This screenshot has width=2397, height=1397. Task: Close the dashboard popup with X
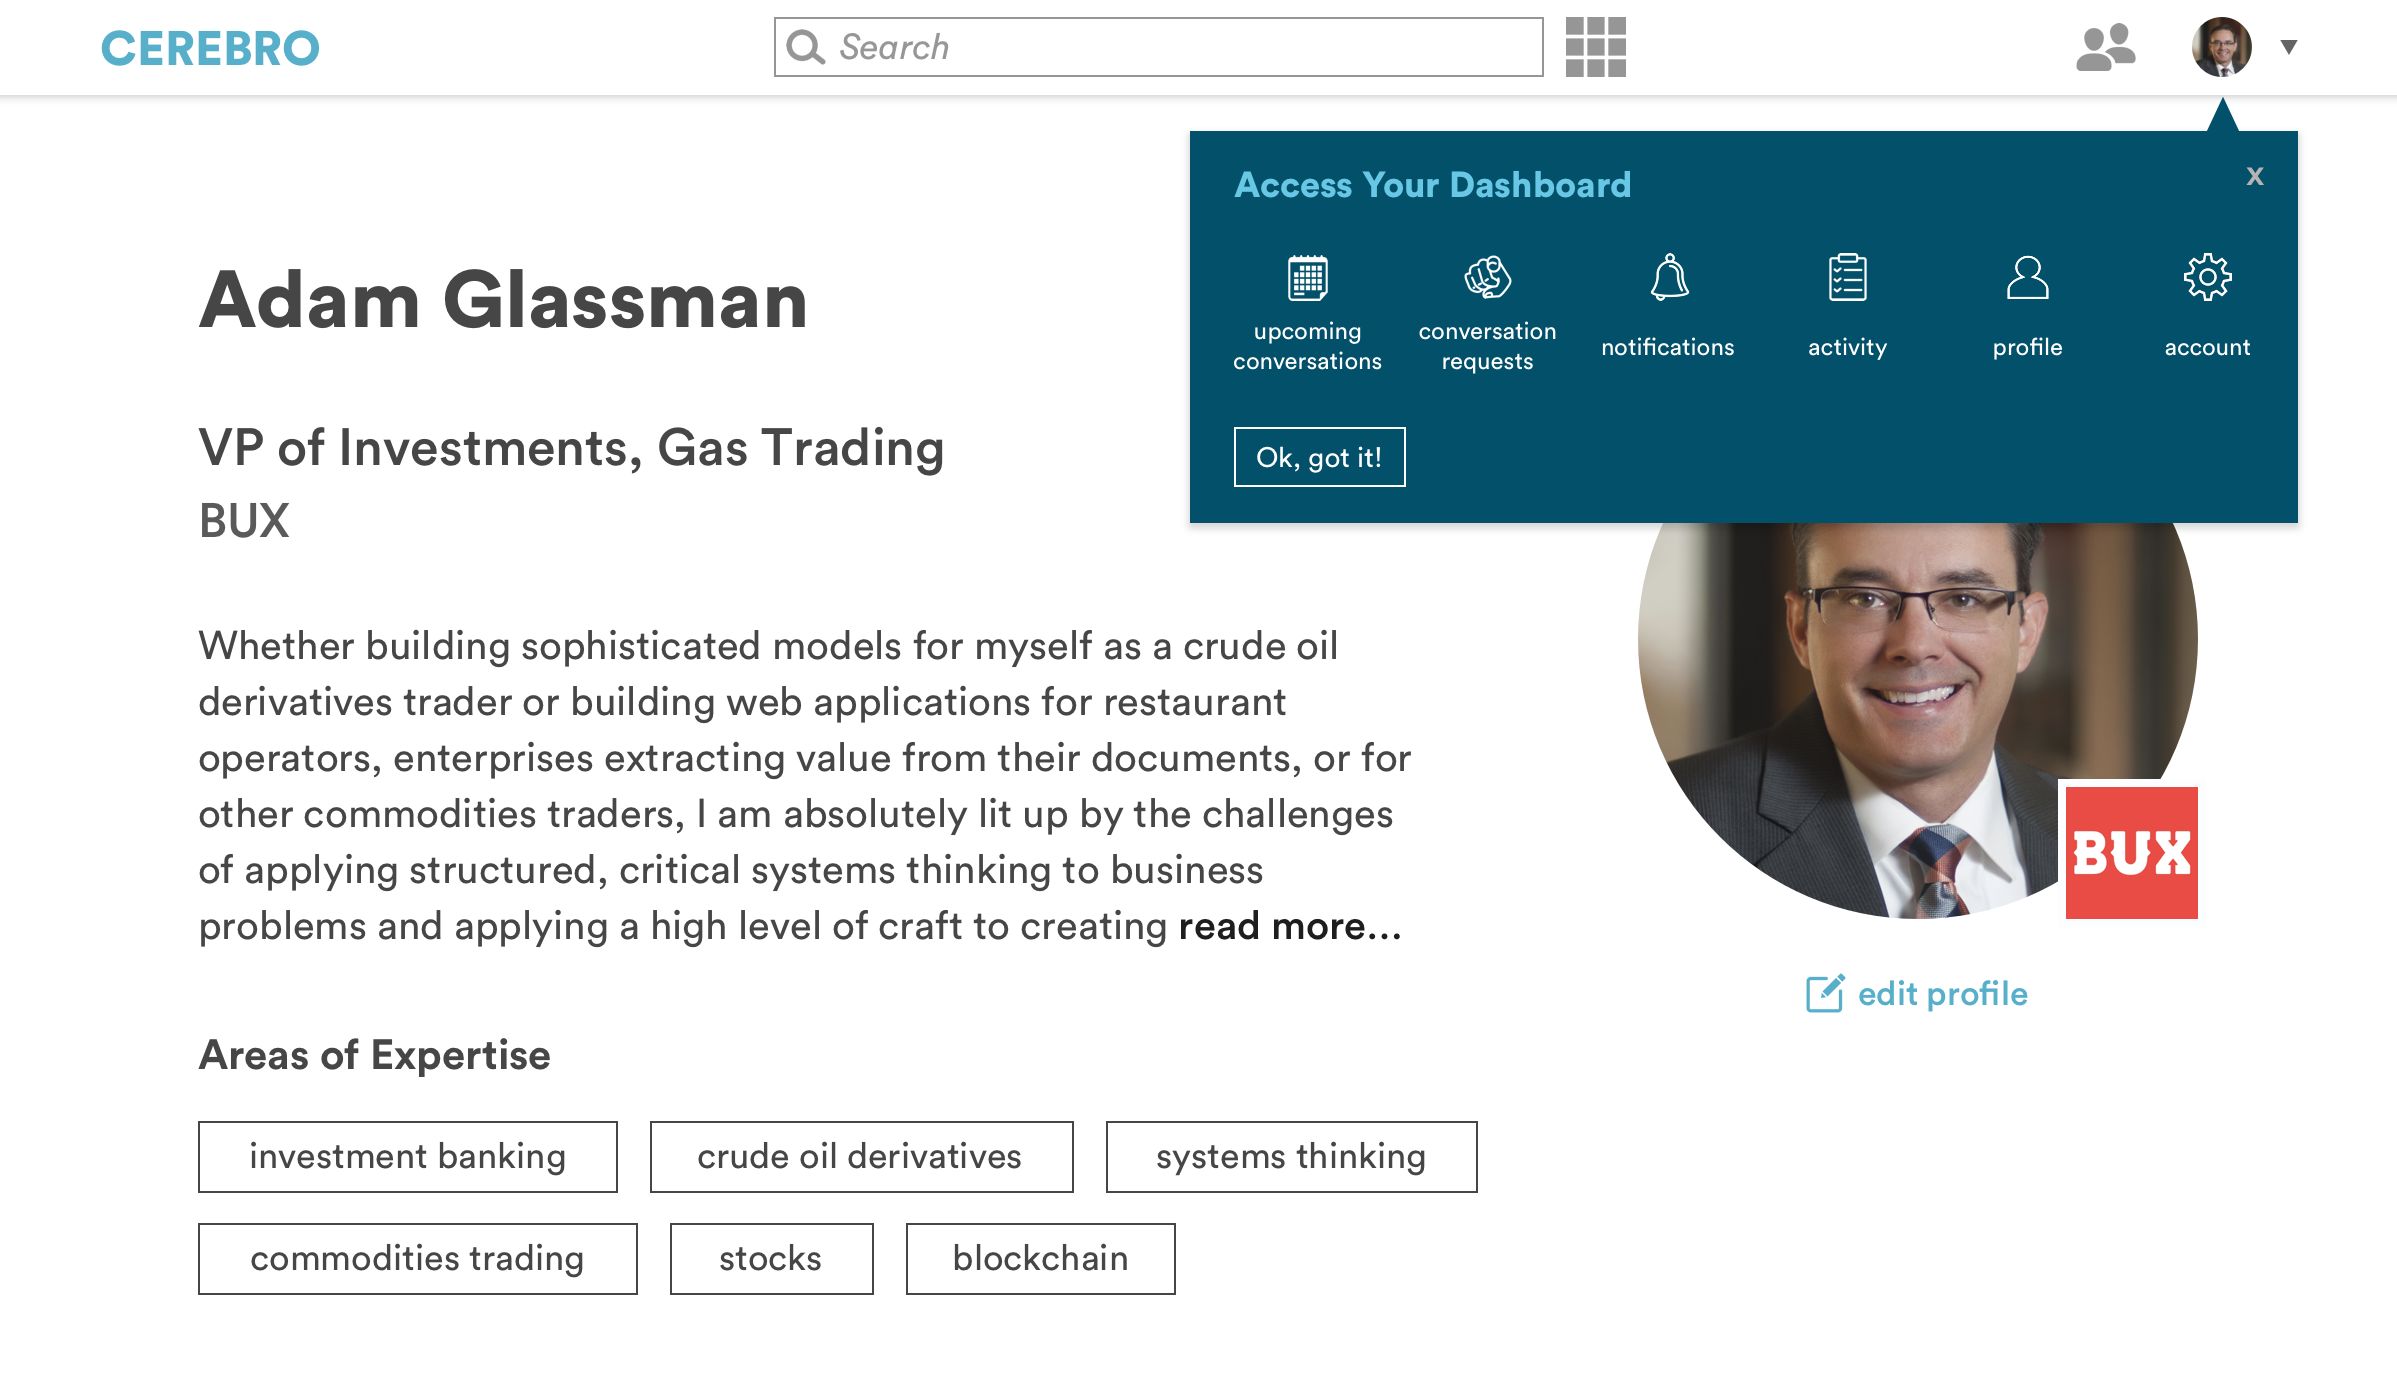(x=2254, y=176)
